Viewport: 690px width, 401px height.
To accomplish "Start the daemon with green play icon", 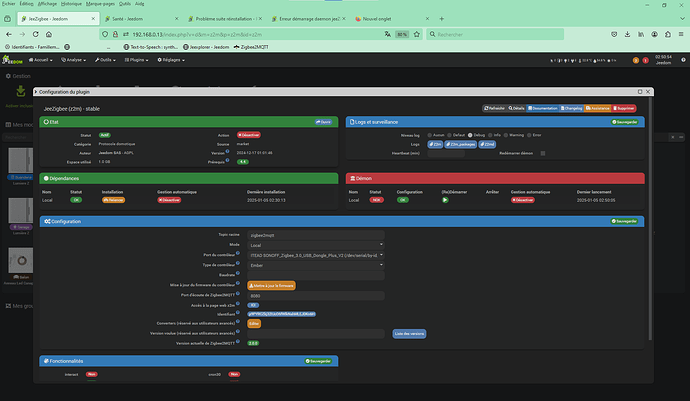I will pos(445,200).
